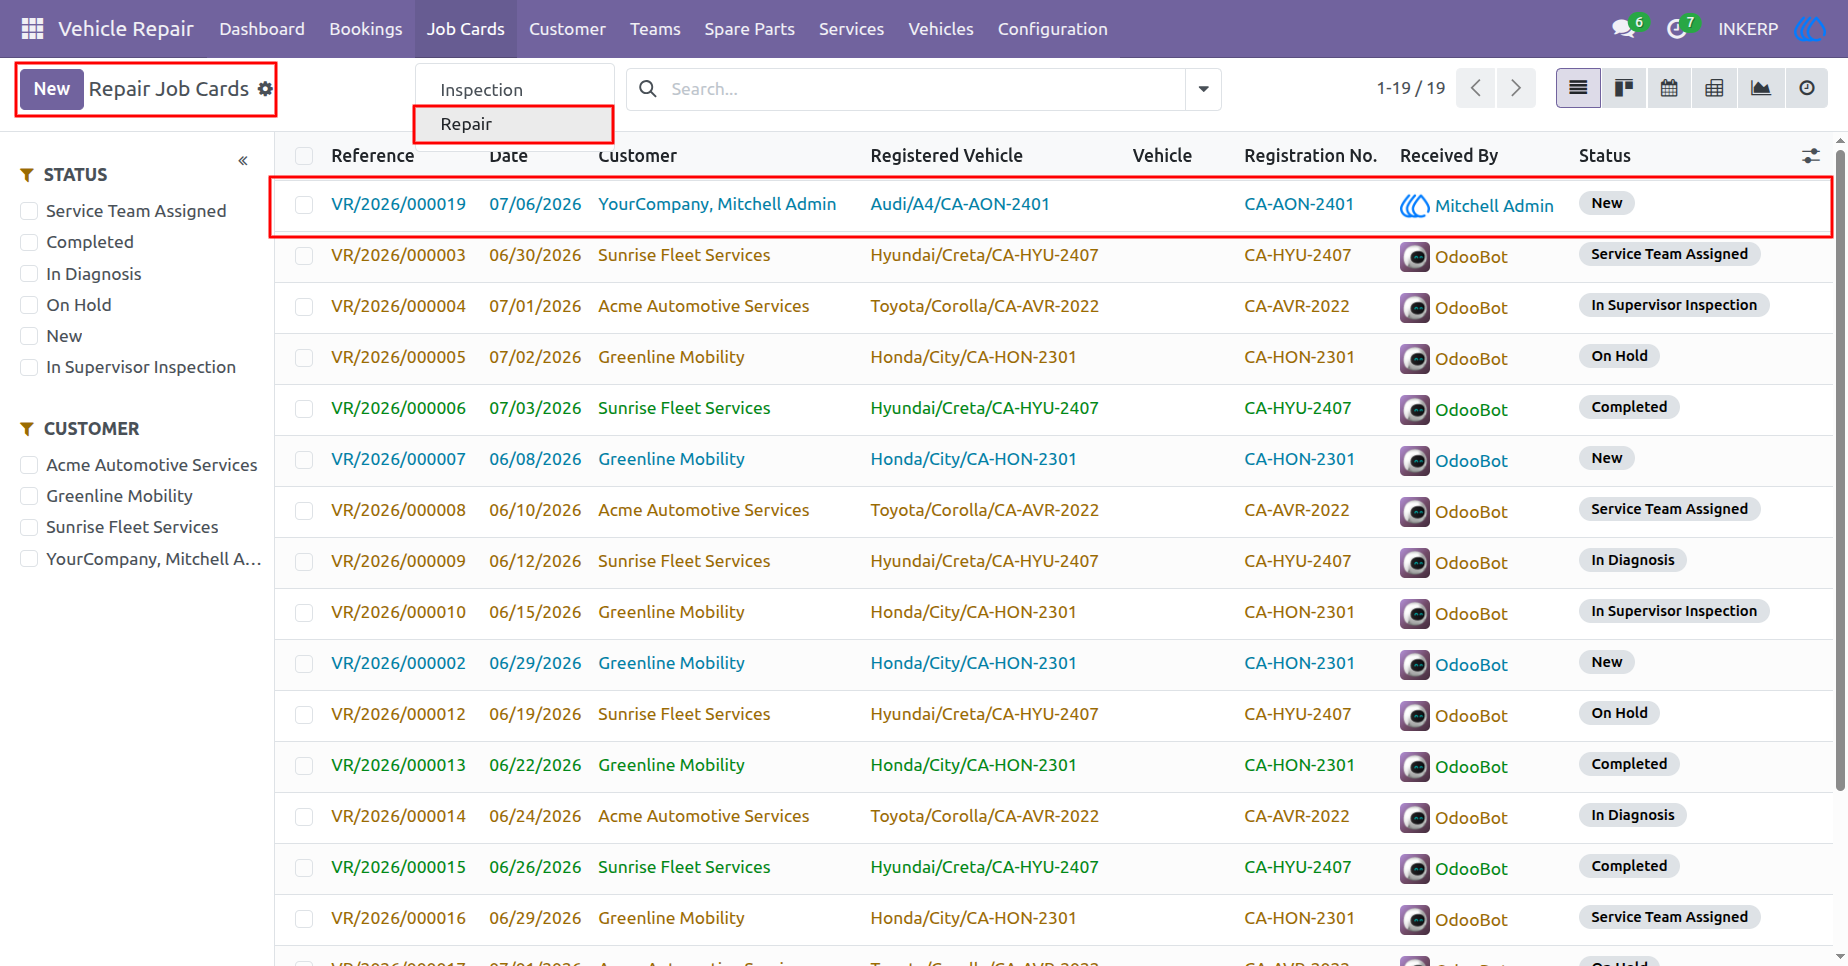
Task: Open the activities clock icon
Action: click(1677, 29)
